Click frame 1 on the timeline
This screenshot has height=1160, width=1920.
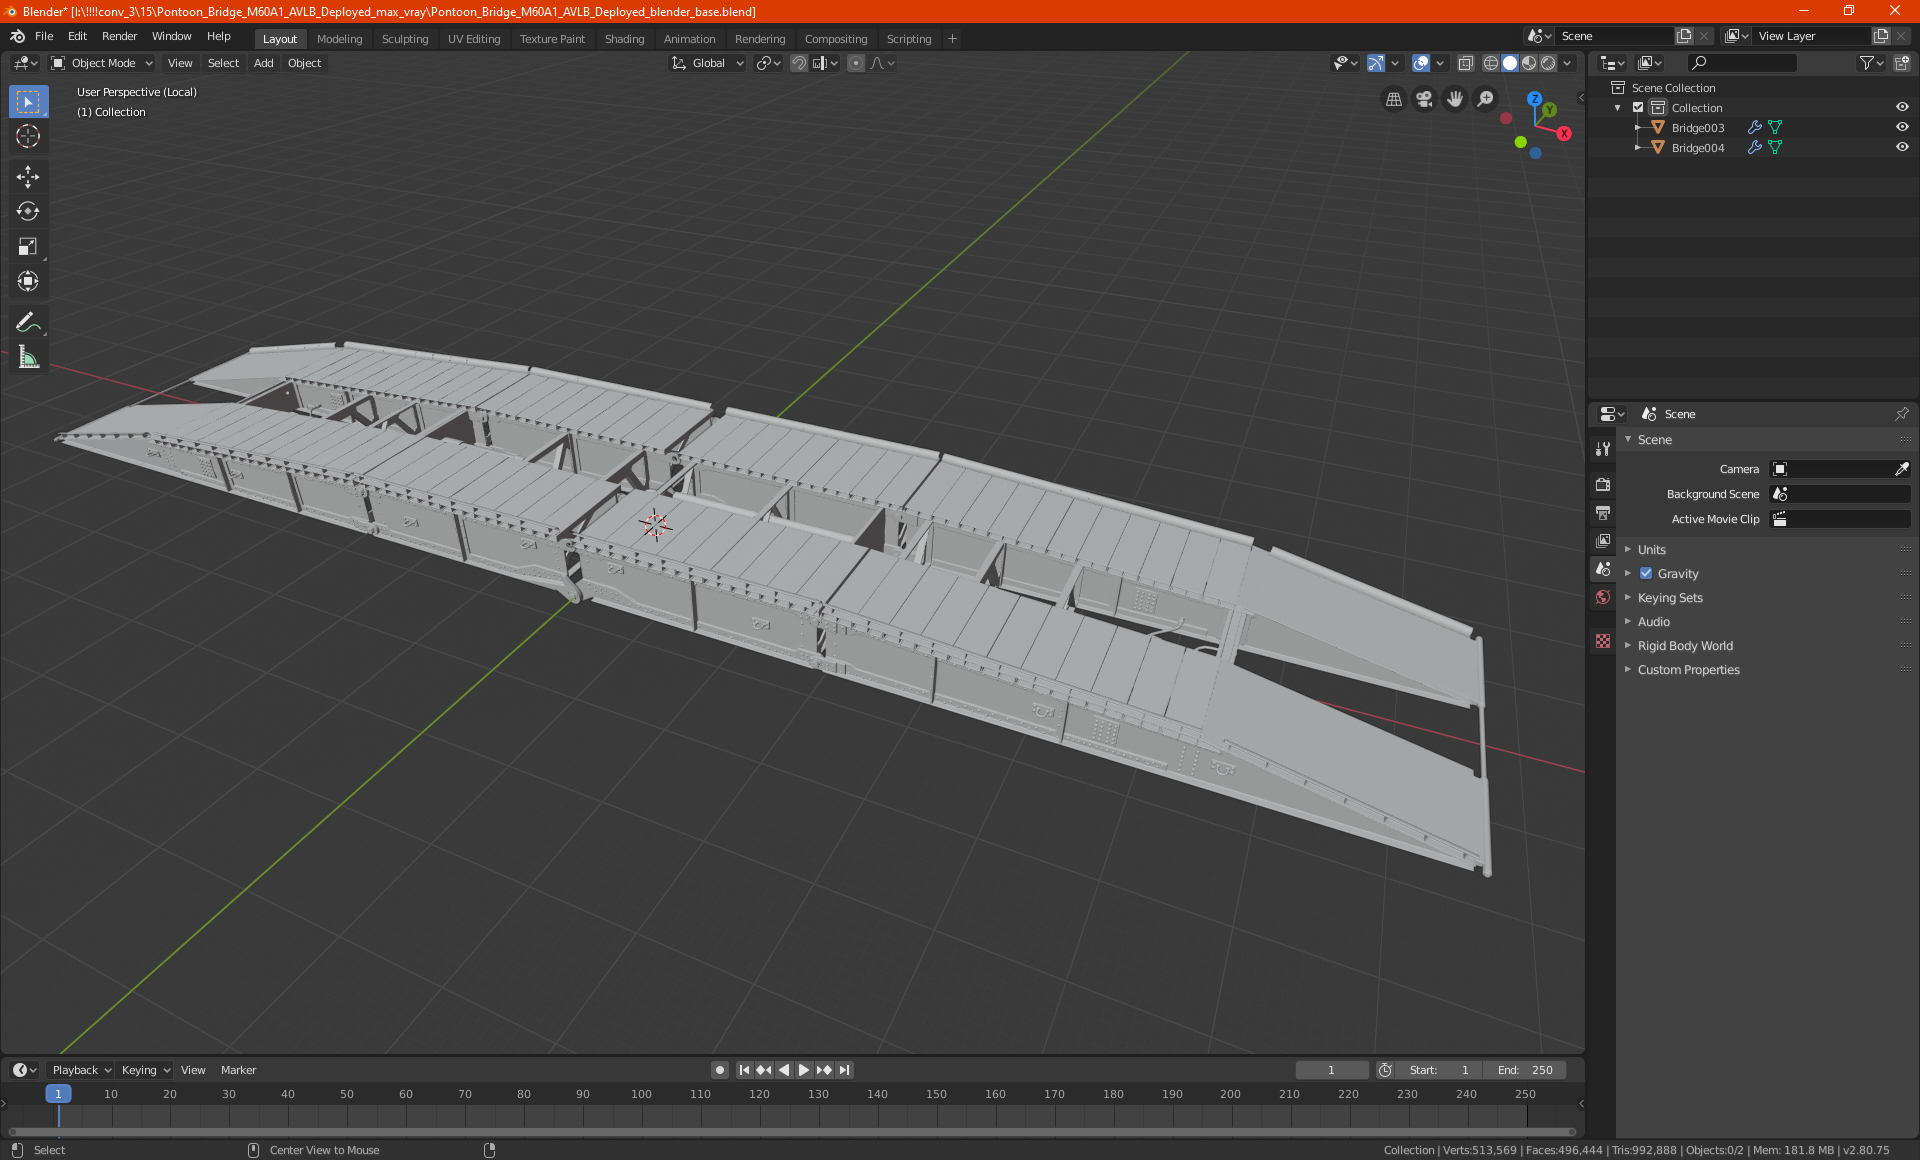58,1093
